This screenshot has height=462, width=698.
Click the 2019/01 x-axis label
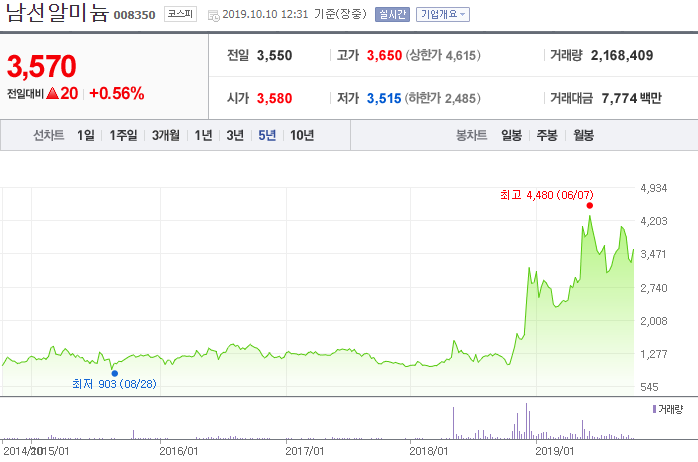[x=554, y=451]
